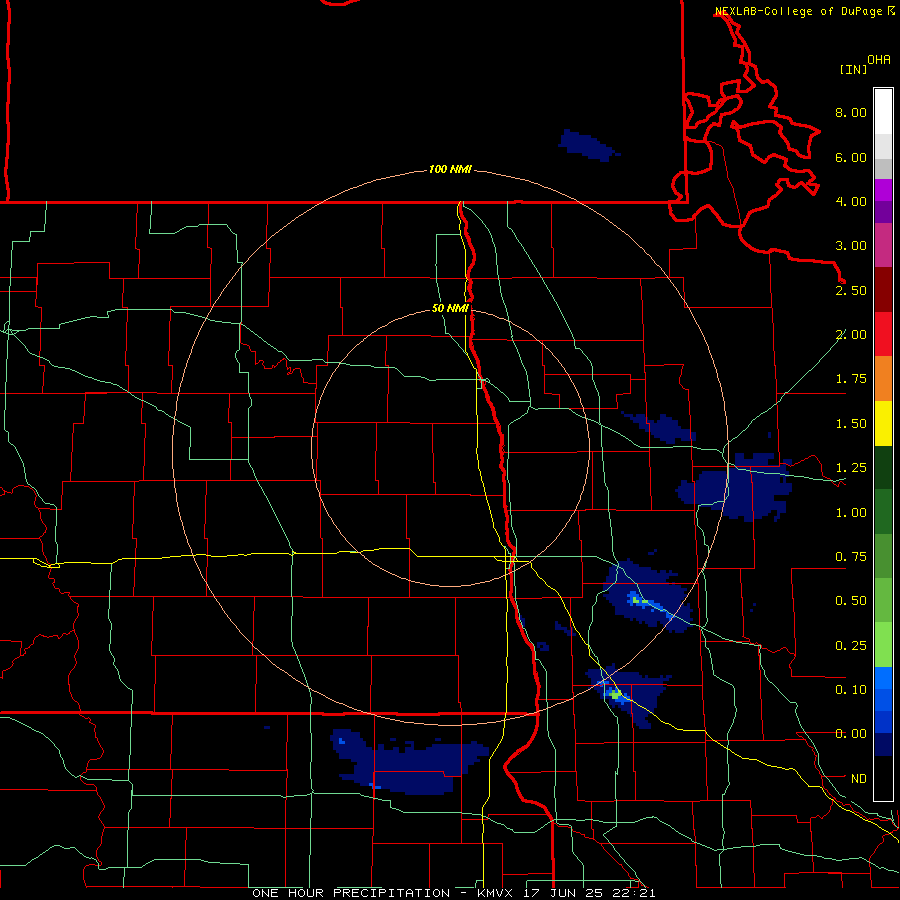Click the OHA product label above legend
Image resolution: width=900 pixels, height=900 pixels.
point(879,60)
